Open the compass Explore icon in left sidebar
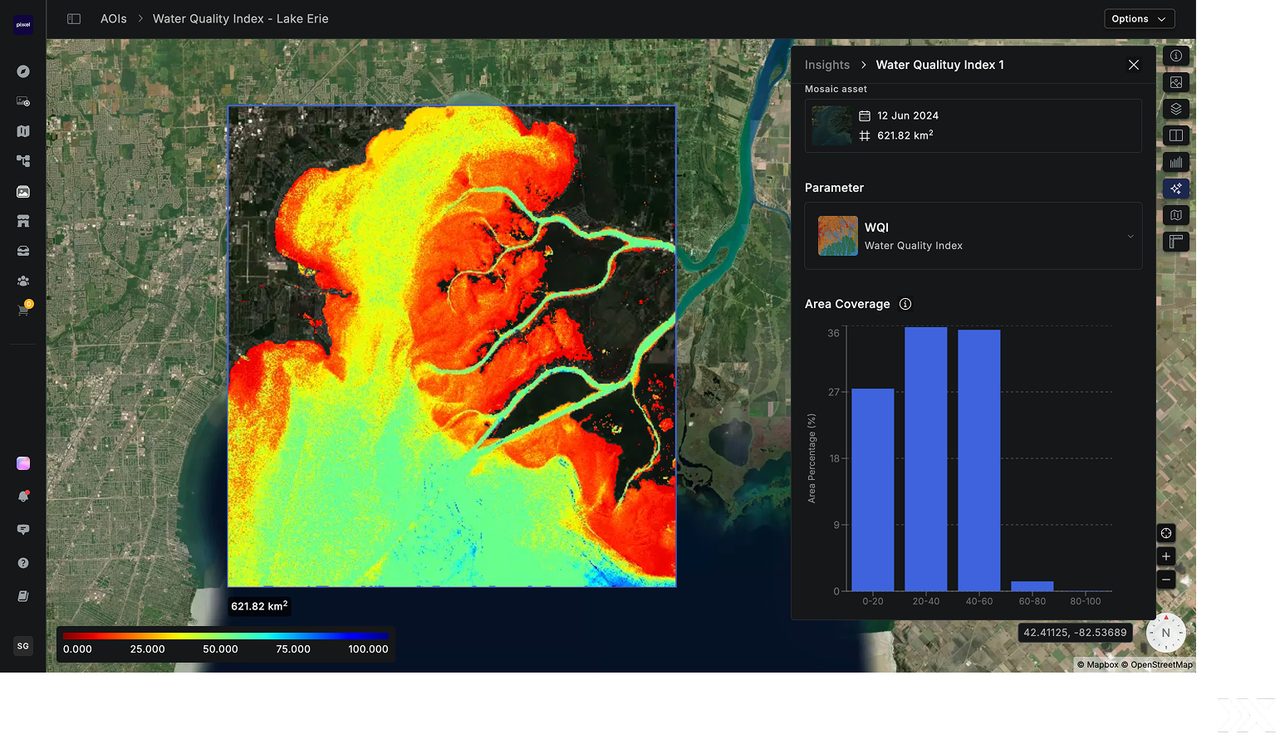Image resolution: width=1280 pixels, height=739 pixels. (x=23, y=72)
